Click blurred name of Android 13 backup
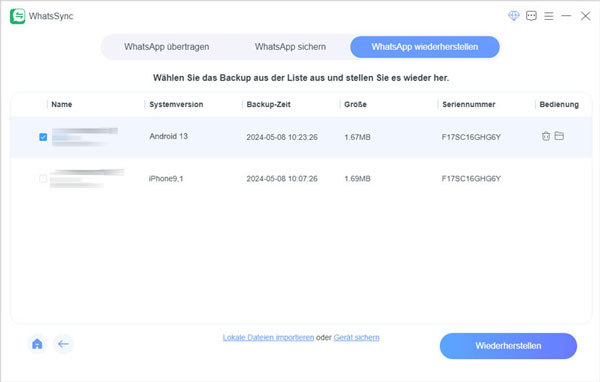This screenshot has height=382, width=600. tap(85, 137)
